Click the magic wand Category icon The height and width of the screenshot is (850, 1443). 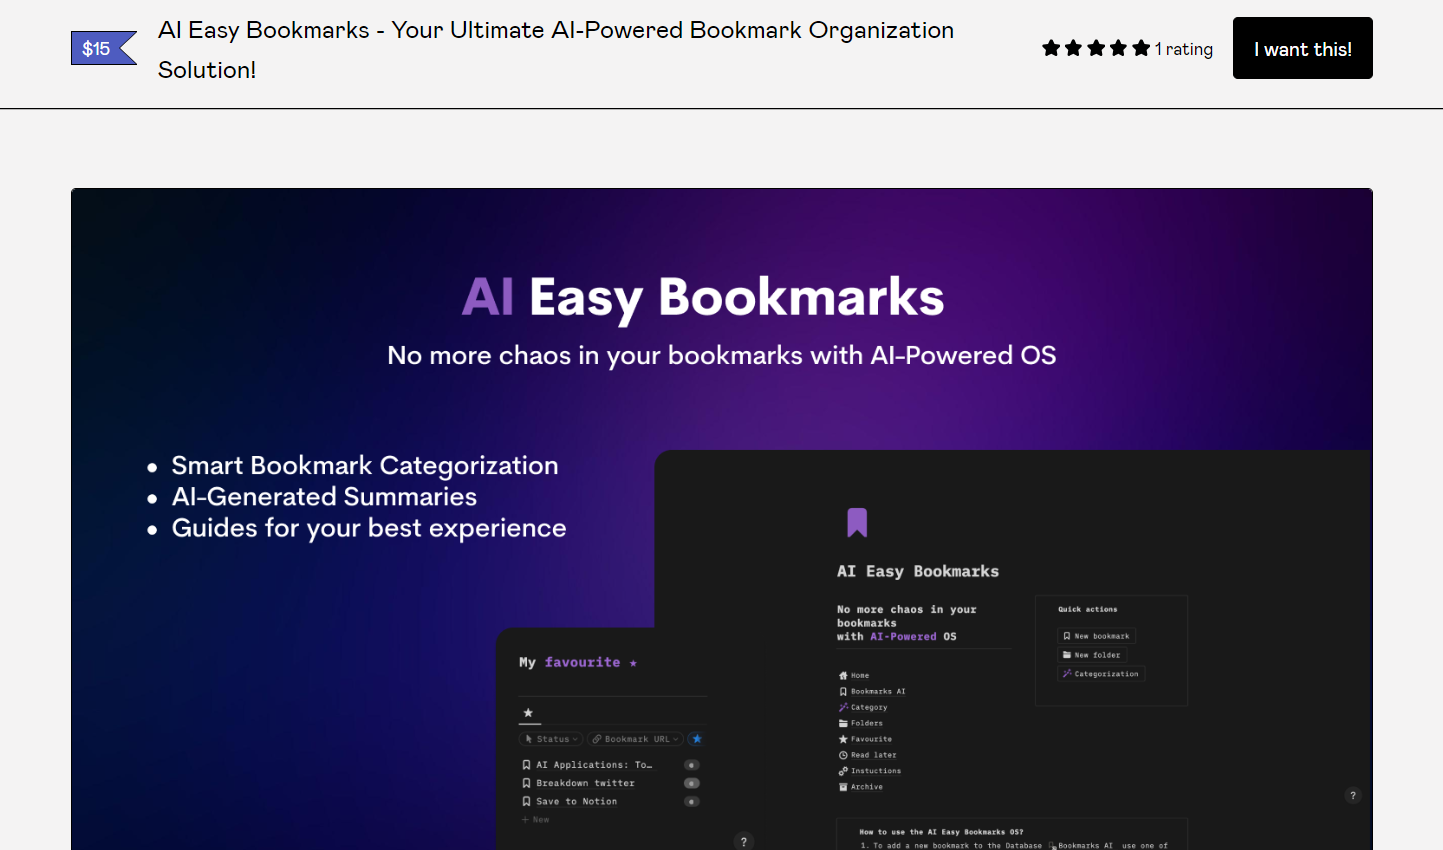(x=843, y=707)
